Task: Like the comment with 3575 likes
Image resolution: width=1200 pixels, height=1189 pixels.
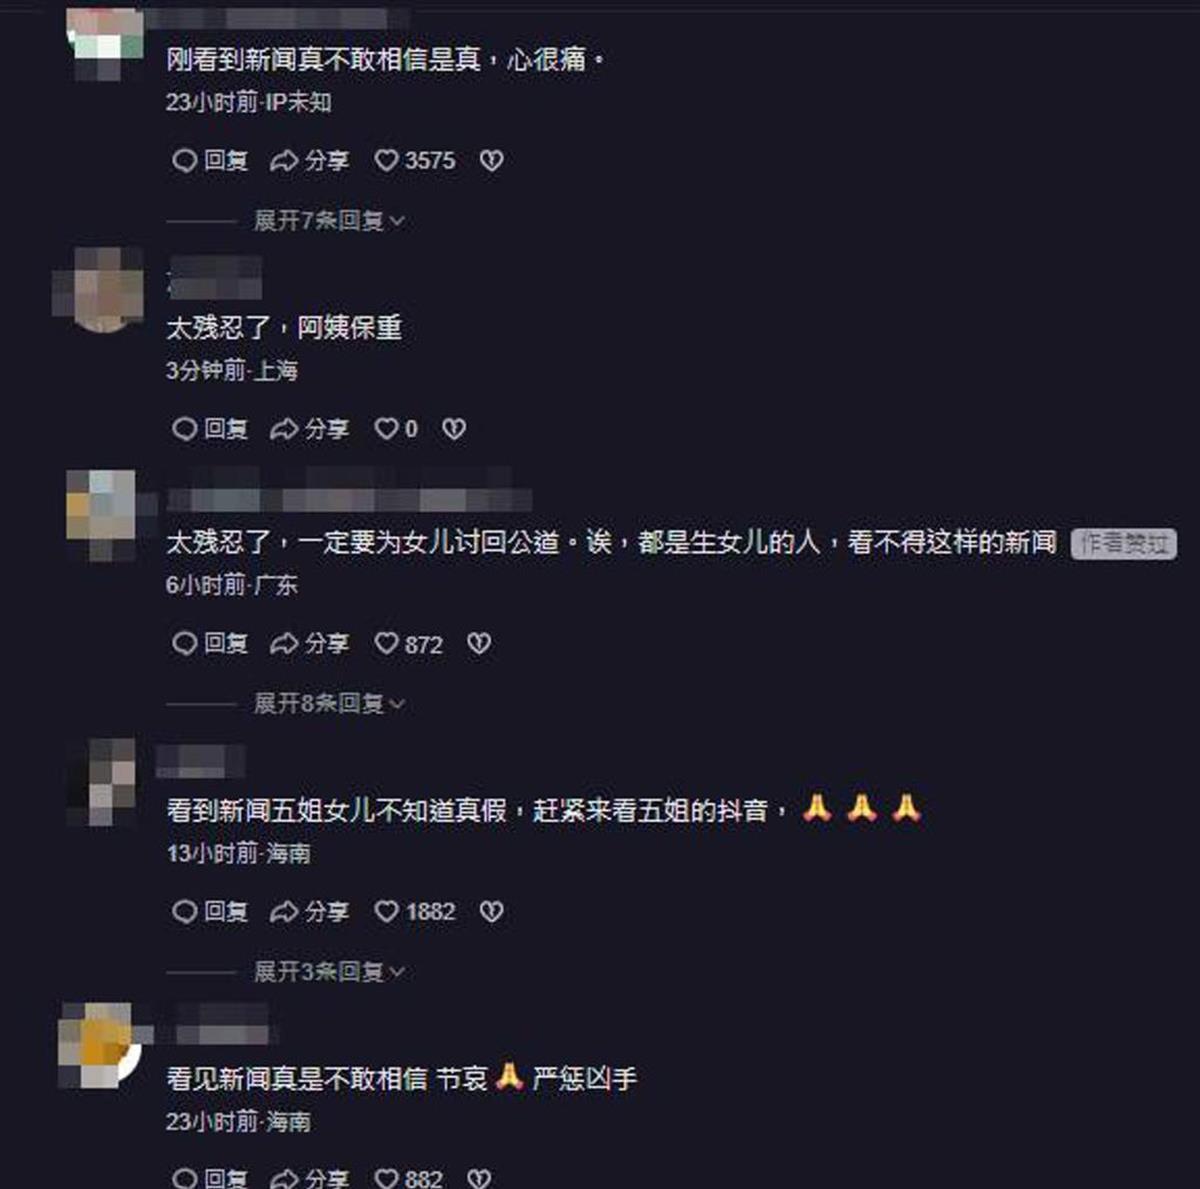Action: 415,160
